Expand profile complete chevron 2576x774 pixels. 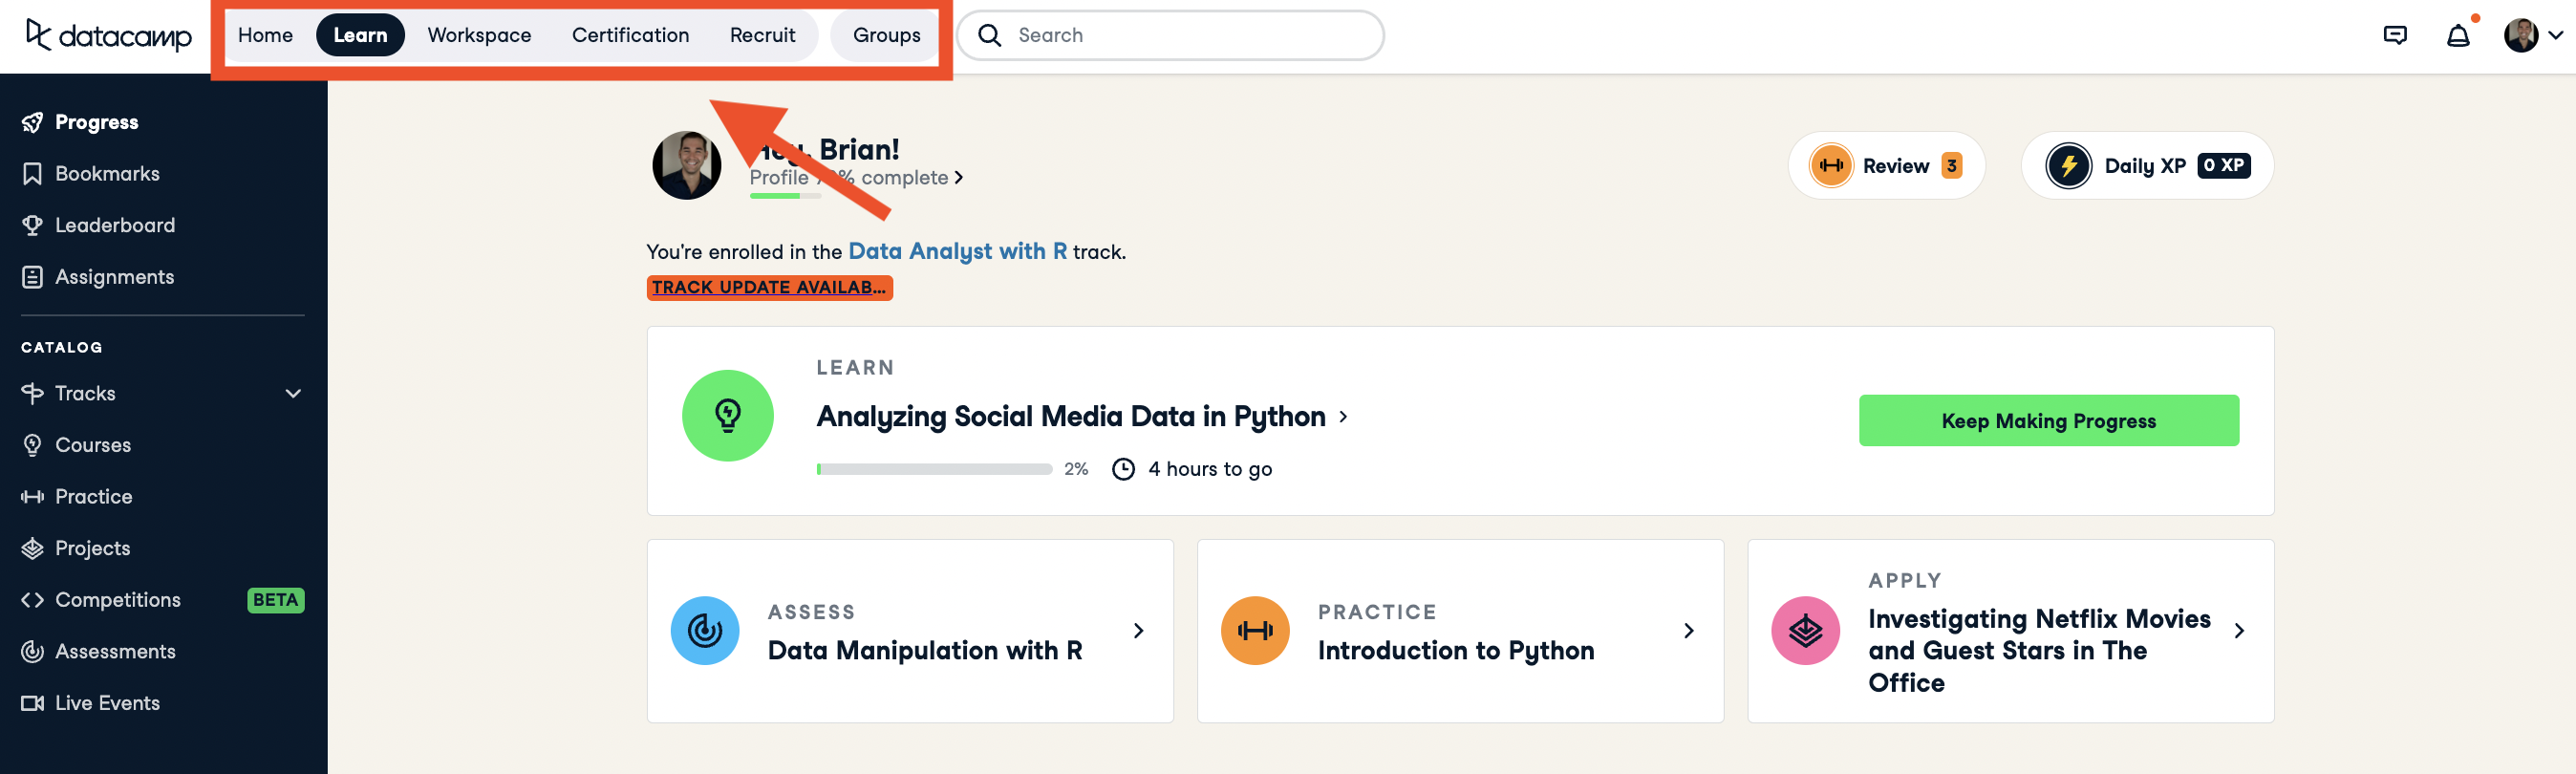click(x=958, y=178)
